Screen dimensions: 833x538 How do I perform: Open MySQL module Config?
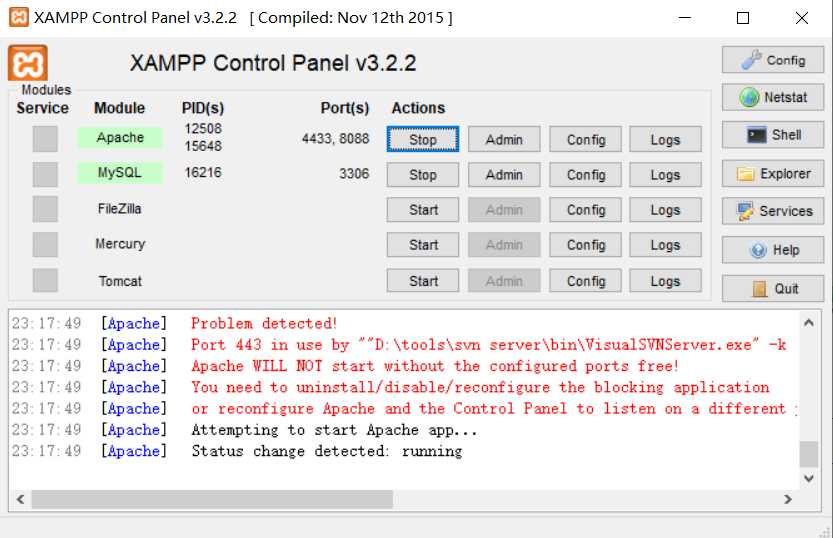tap(585, 175)
